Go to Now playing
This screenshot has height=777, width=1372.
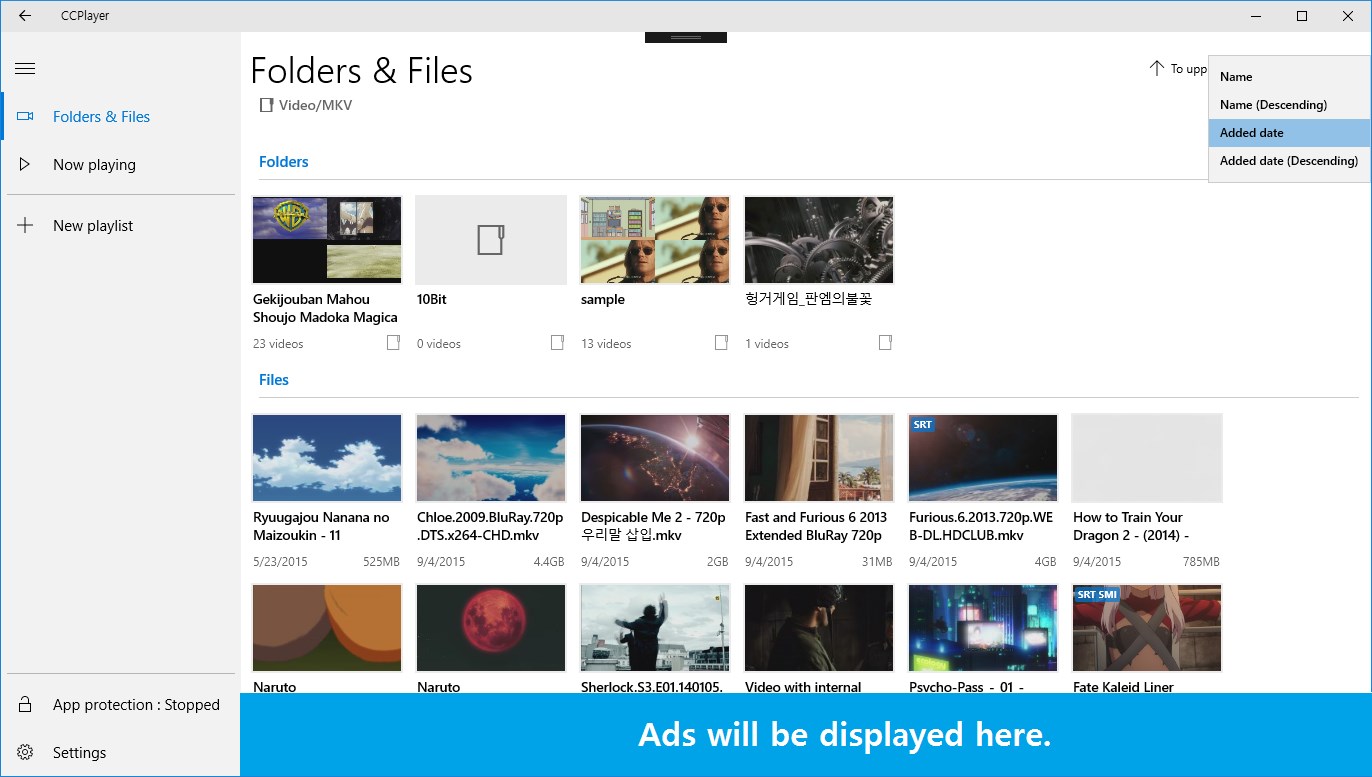(120, 165)
